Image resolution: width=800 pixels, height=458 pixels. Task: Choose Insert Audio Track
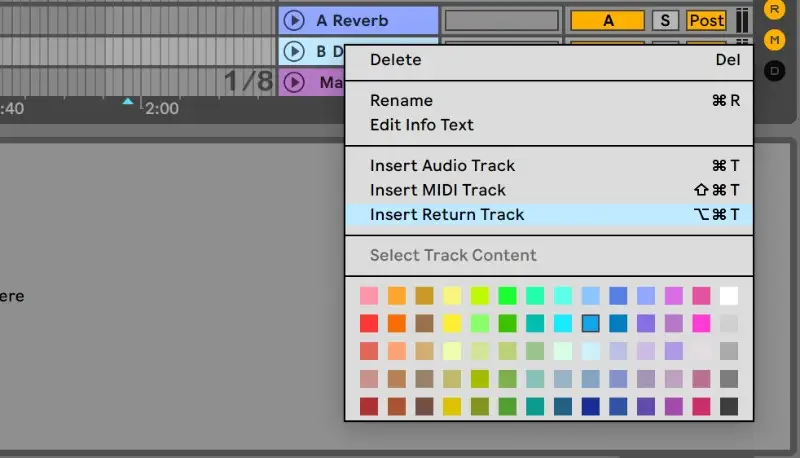tap(442, 165)
